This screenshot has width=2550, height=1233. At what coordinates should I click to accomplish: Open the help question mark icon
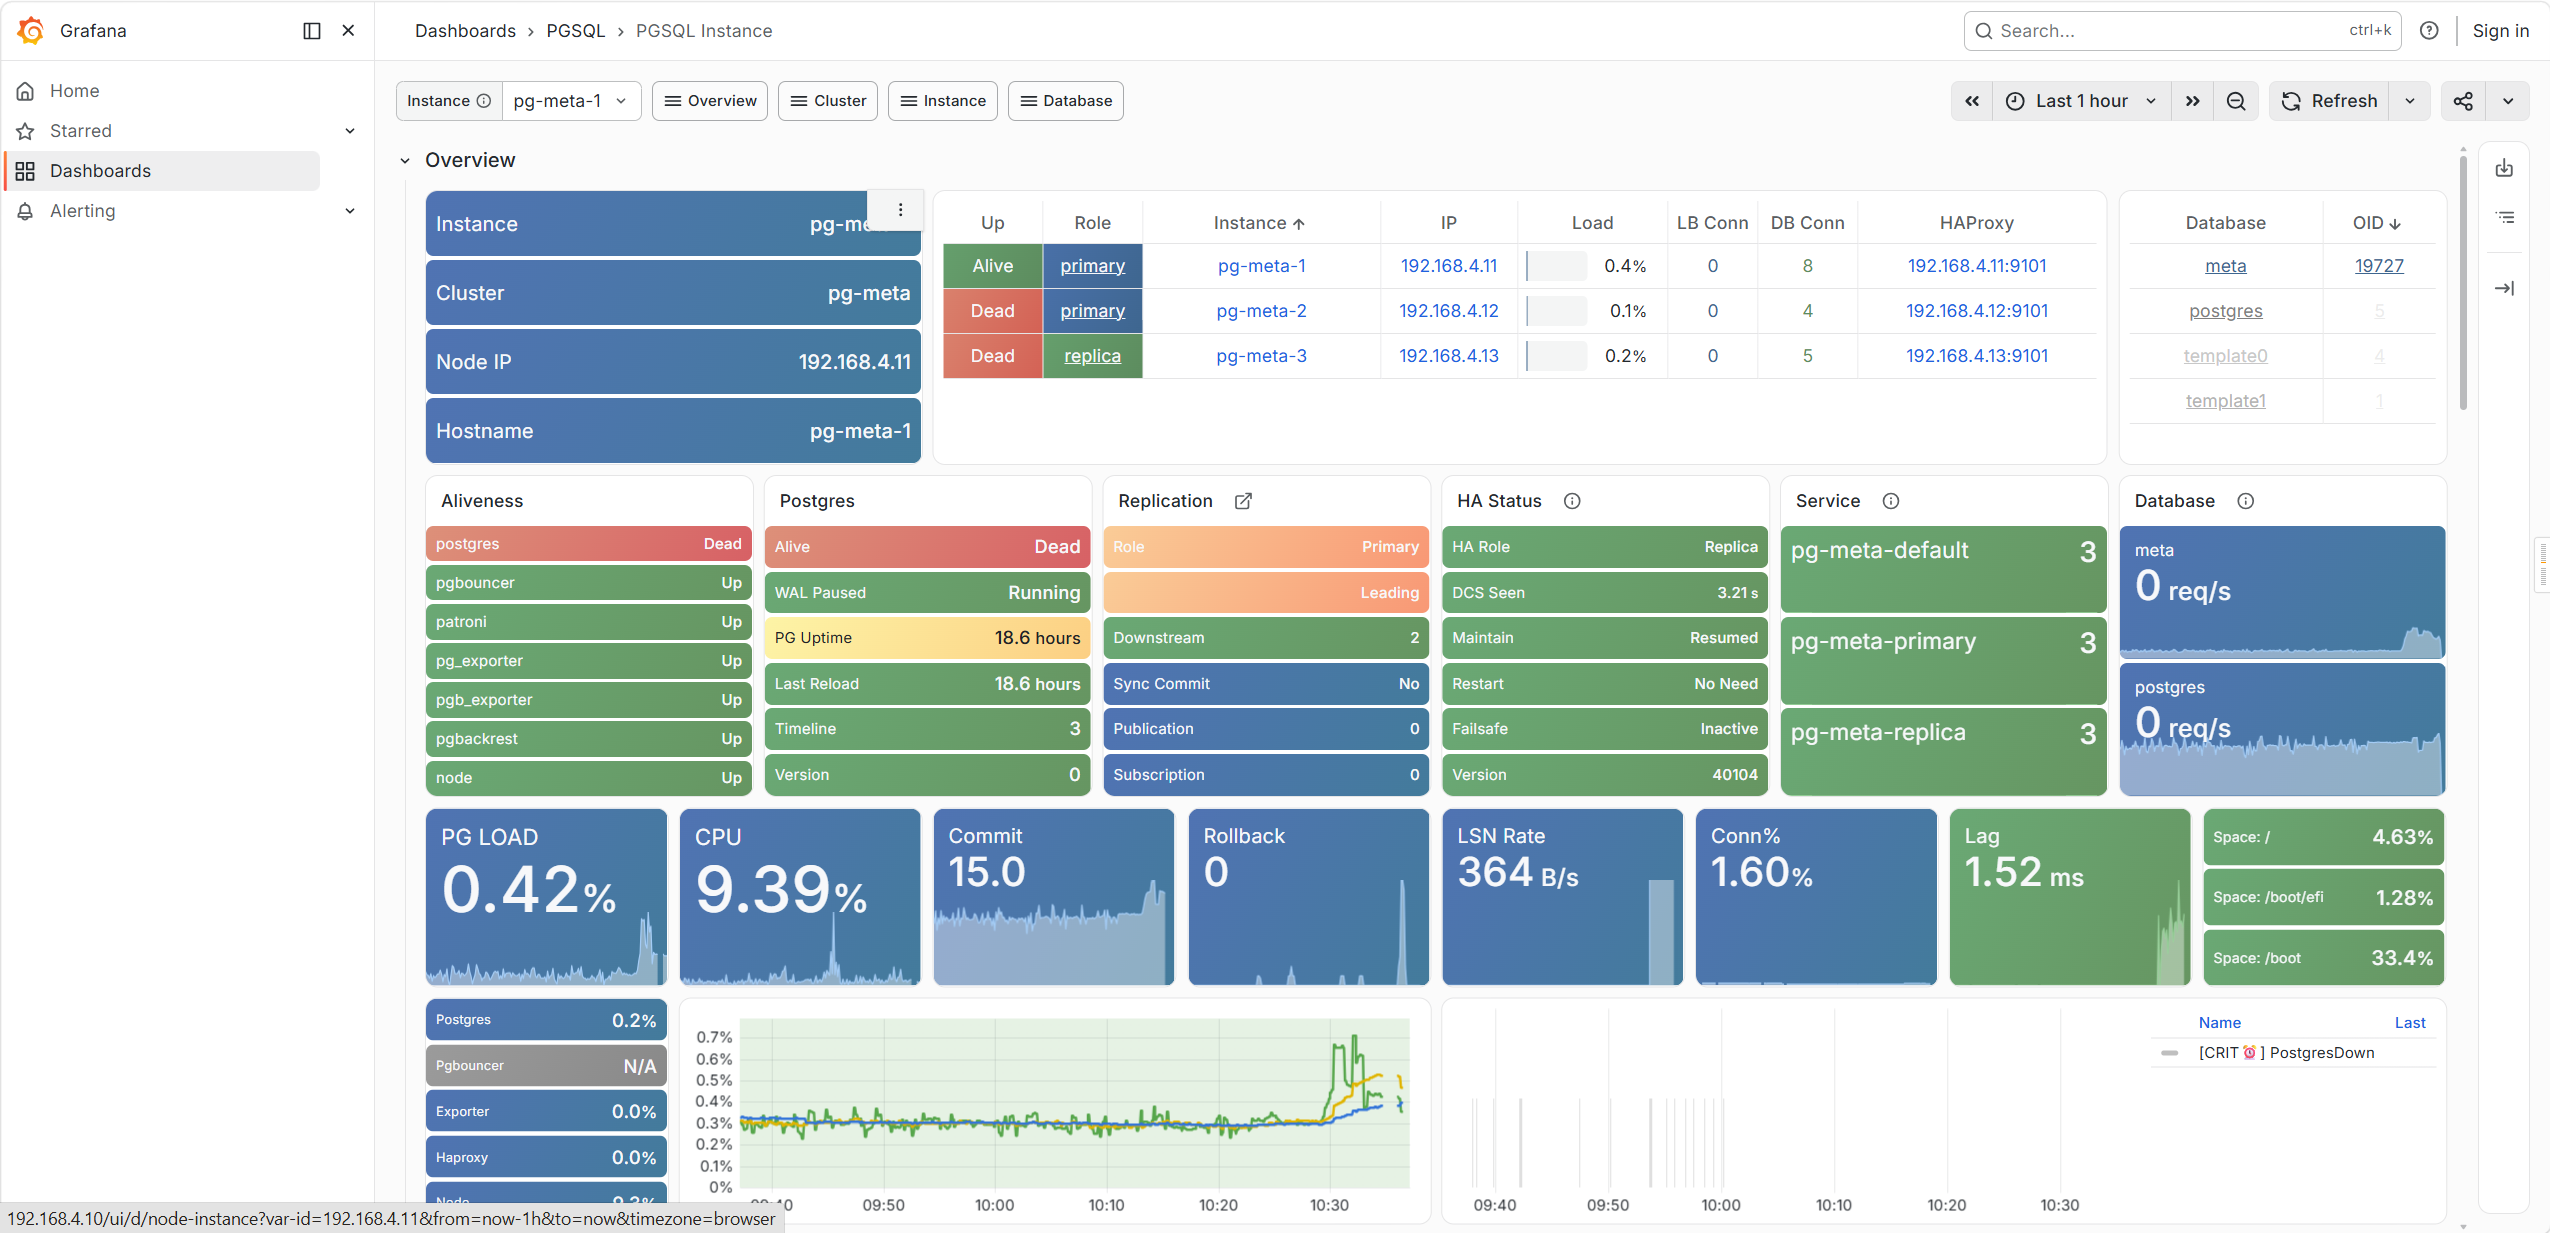(x=2429, y=31)
